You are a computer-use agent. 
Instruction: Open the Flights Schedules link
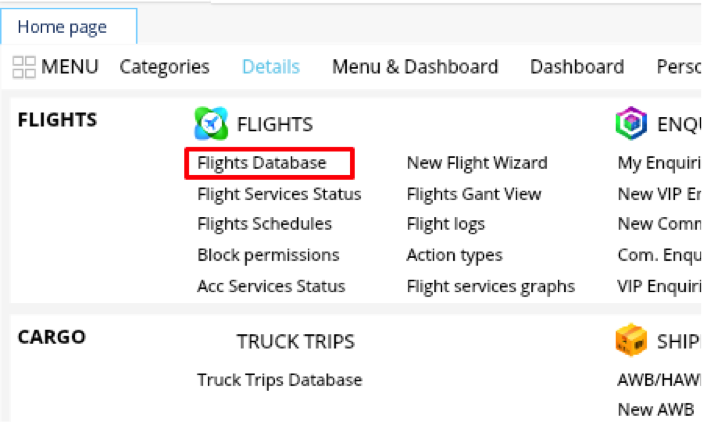pyautogui.click(x=264, y=224)
